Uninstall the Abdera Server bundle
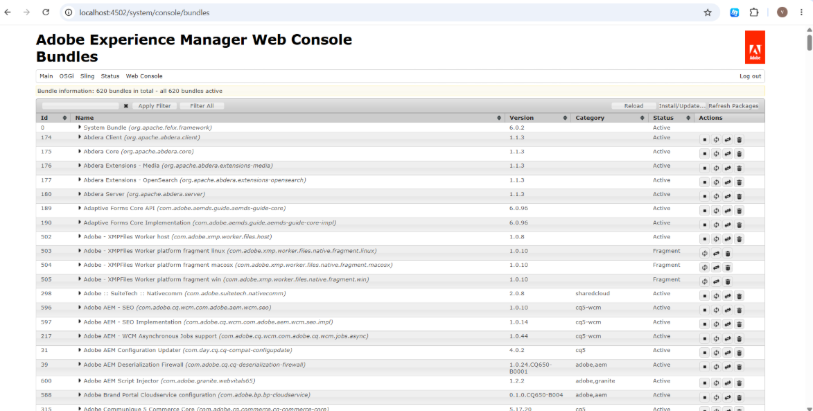The height and width of the screenshot is (411, 813). (739, 196)
